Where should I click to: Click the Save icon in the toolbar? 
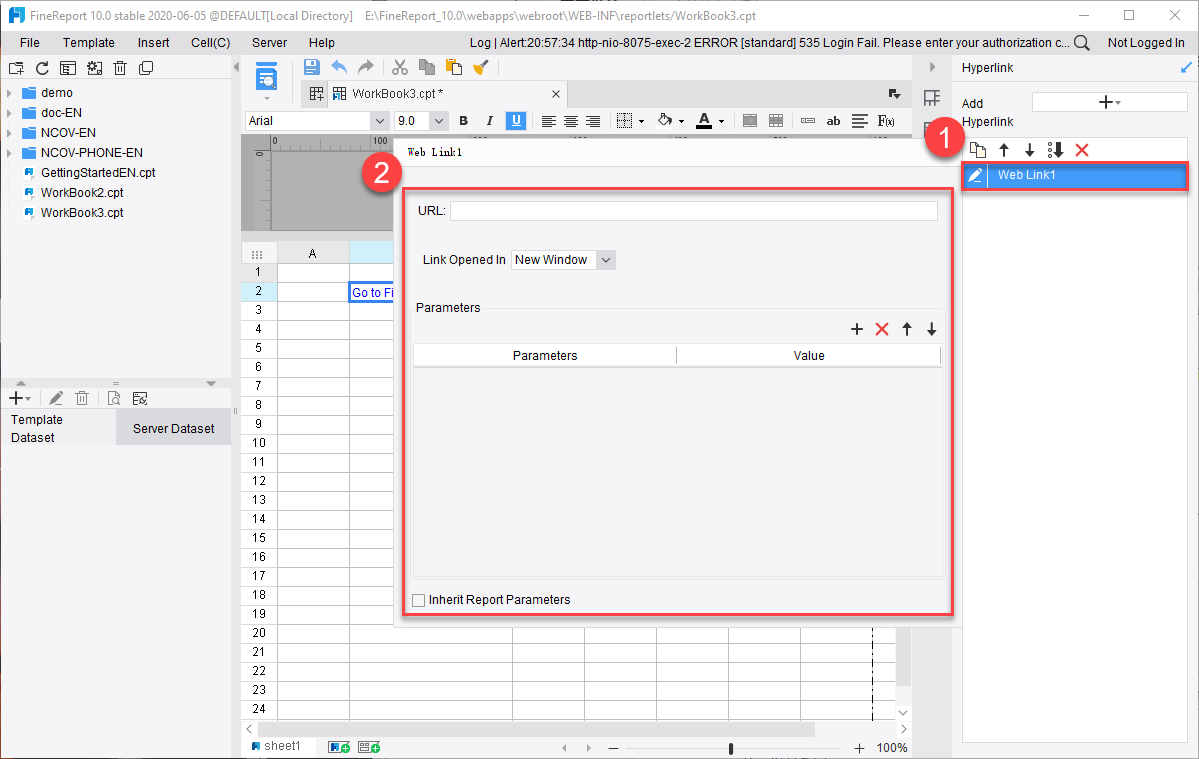point(311,67)
